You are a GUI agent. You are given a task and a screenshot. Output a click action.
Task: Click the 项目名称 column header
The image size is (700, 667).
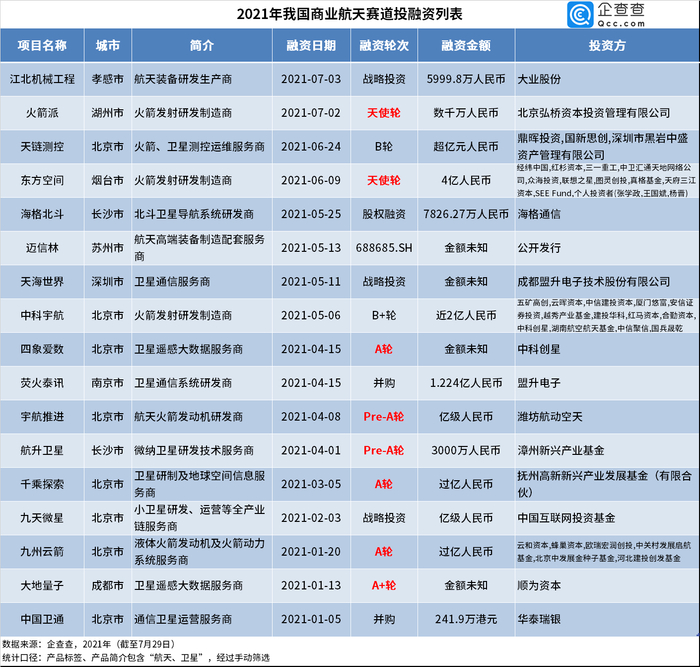(42, 45)
